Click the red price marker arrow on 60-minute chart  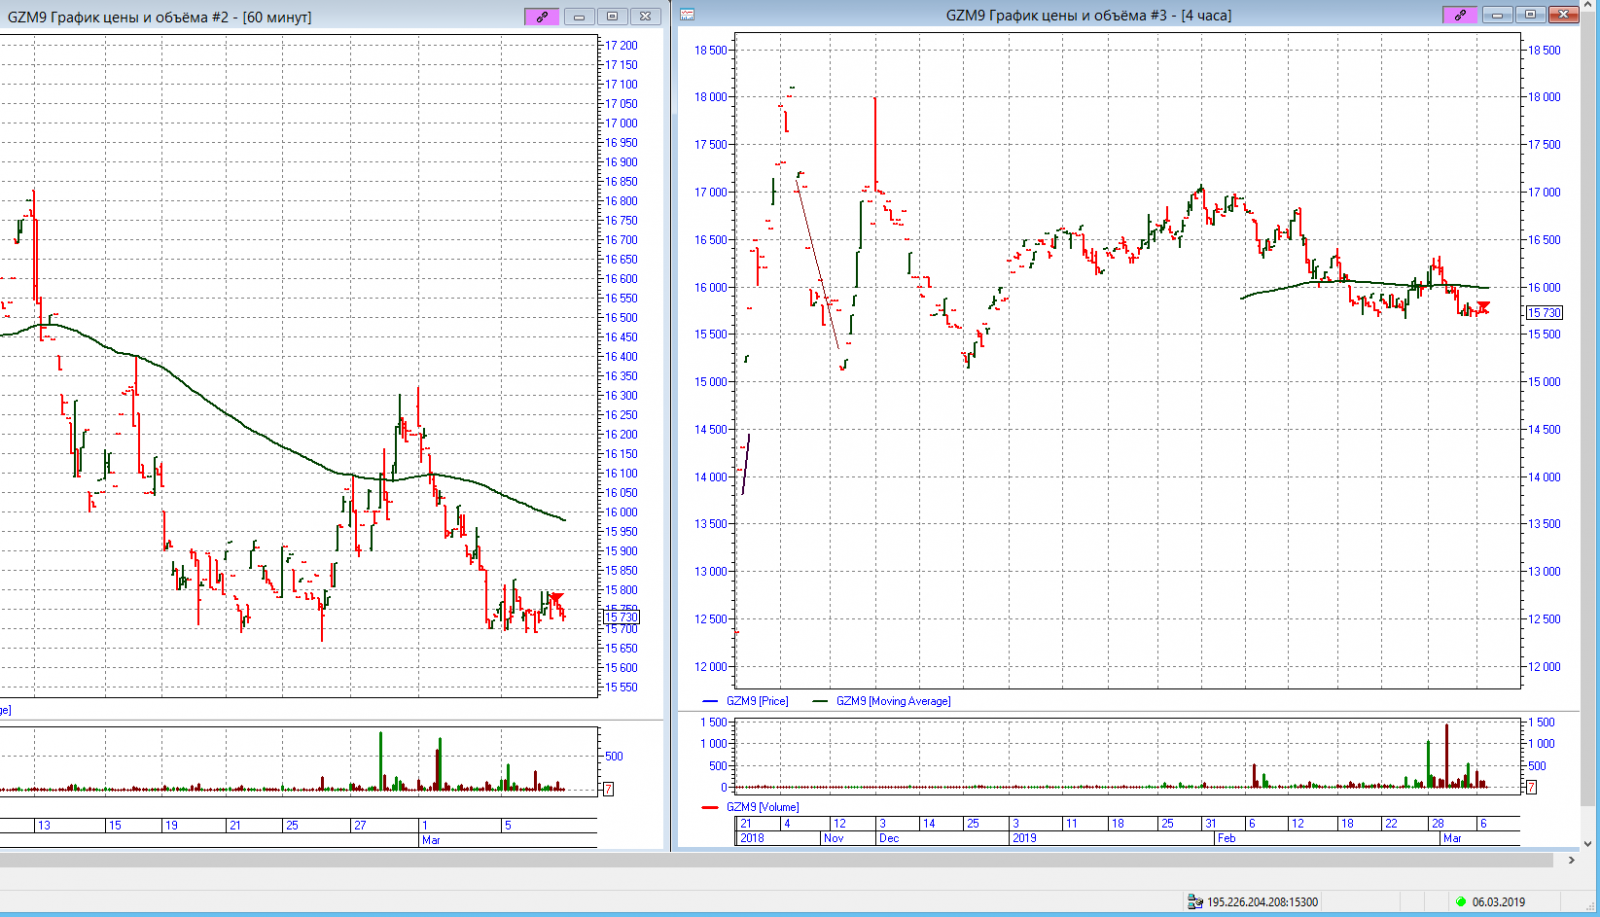557,599
